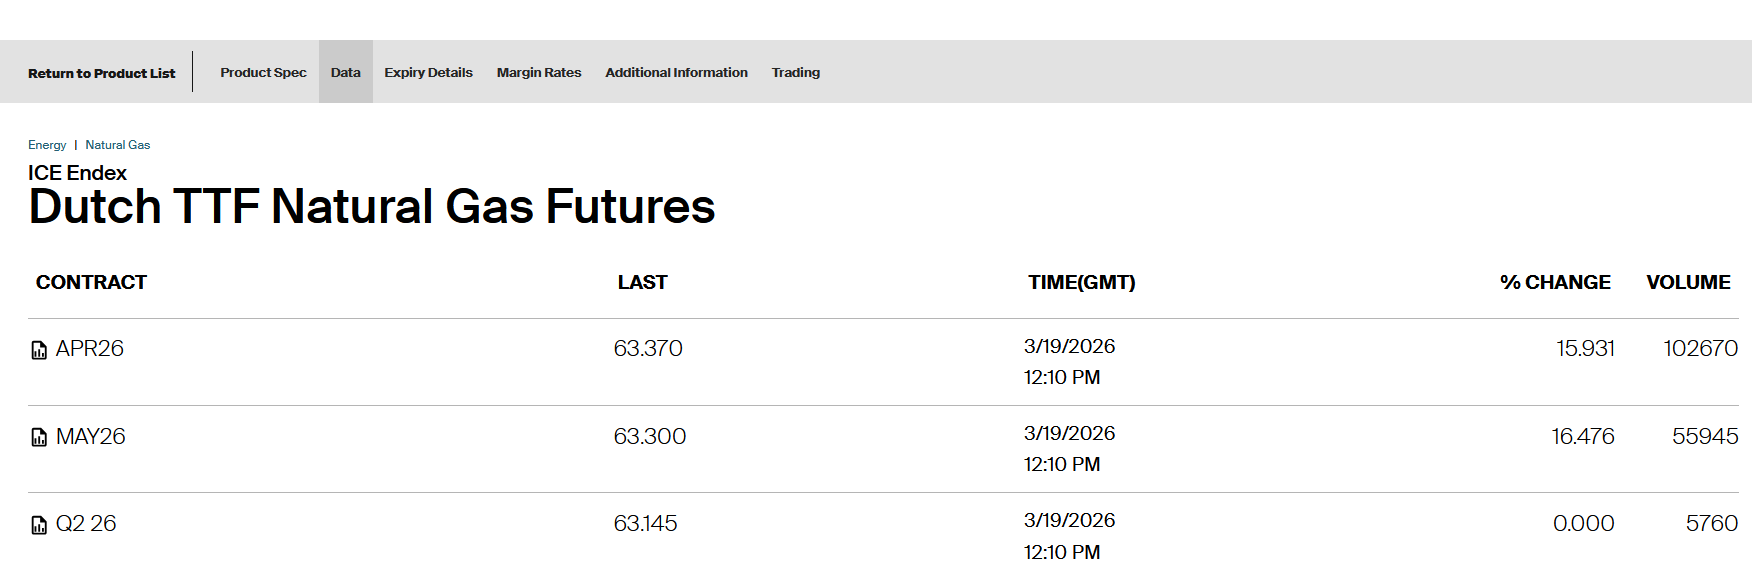Click the chart icon beside MAY26
This screenshot has height=567, width=1752.
tap(39, 437)
